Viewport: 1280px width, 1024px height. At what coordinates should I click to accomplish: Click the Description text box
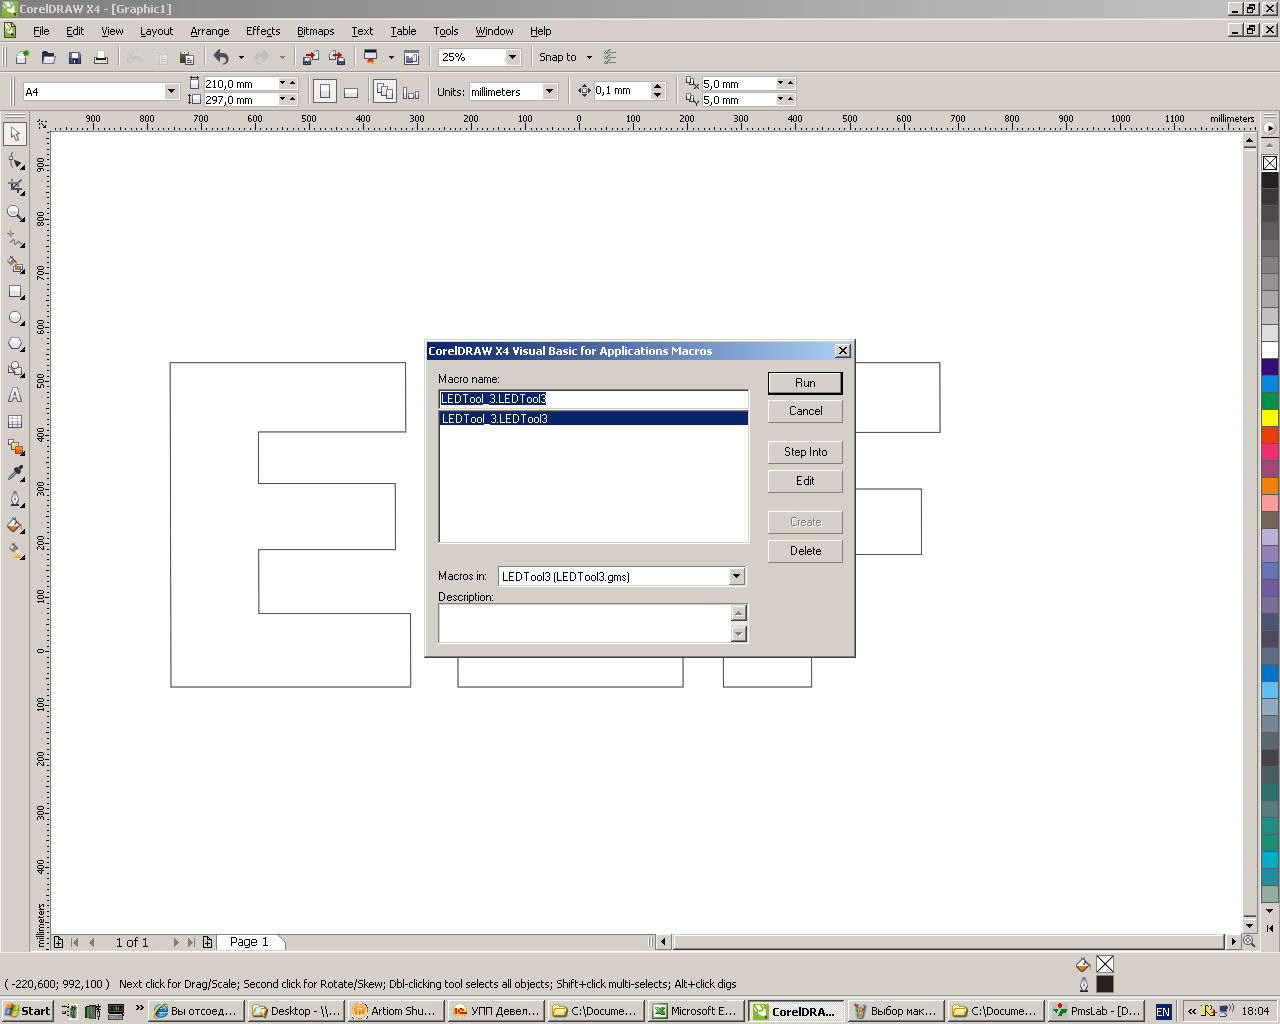coord(585,623)
